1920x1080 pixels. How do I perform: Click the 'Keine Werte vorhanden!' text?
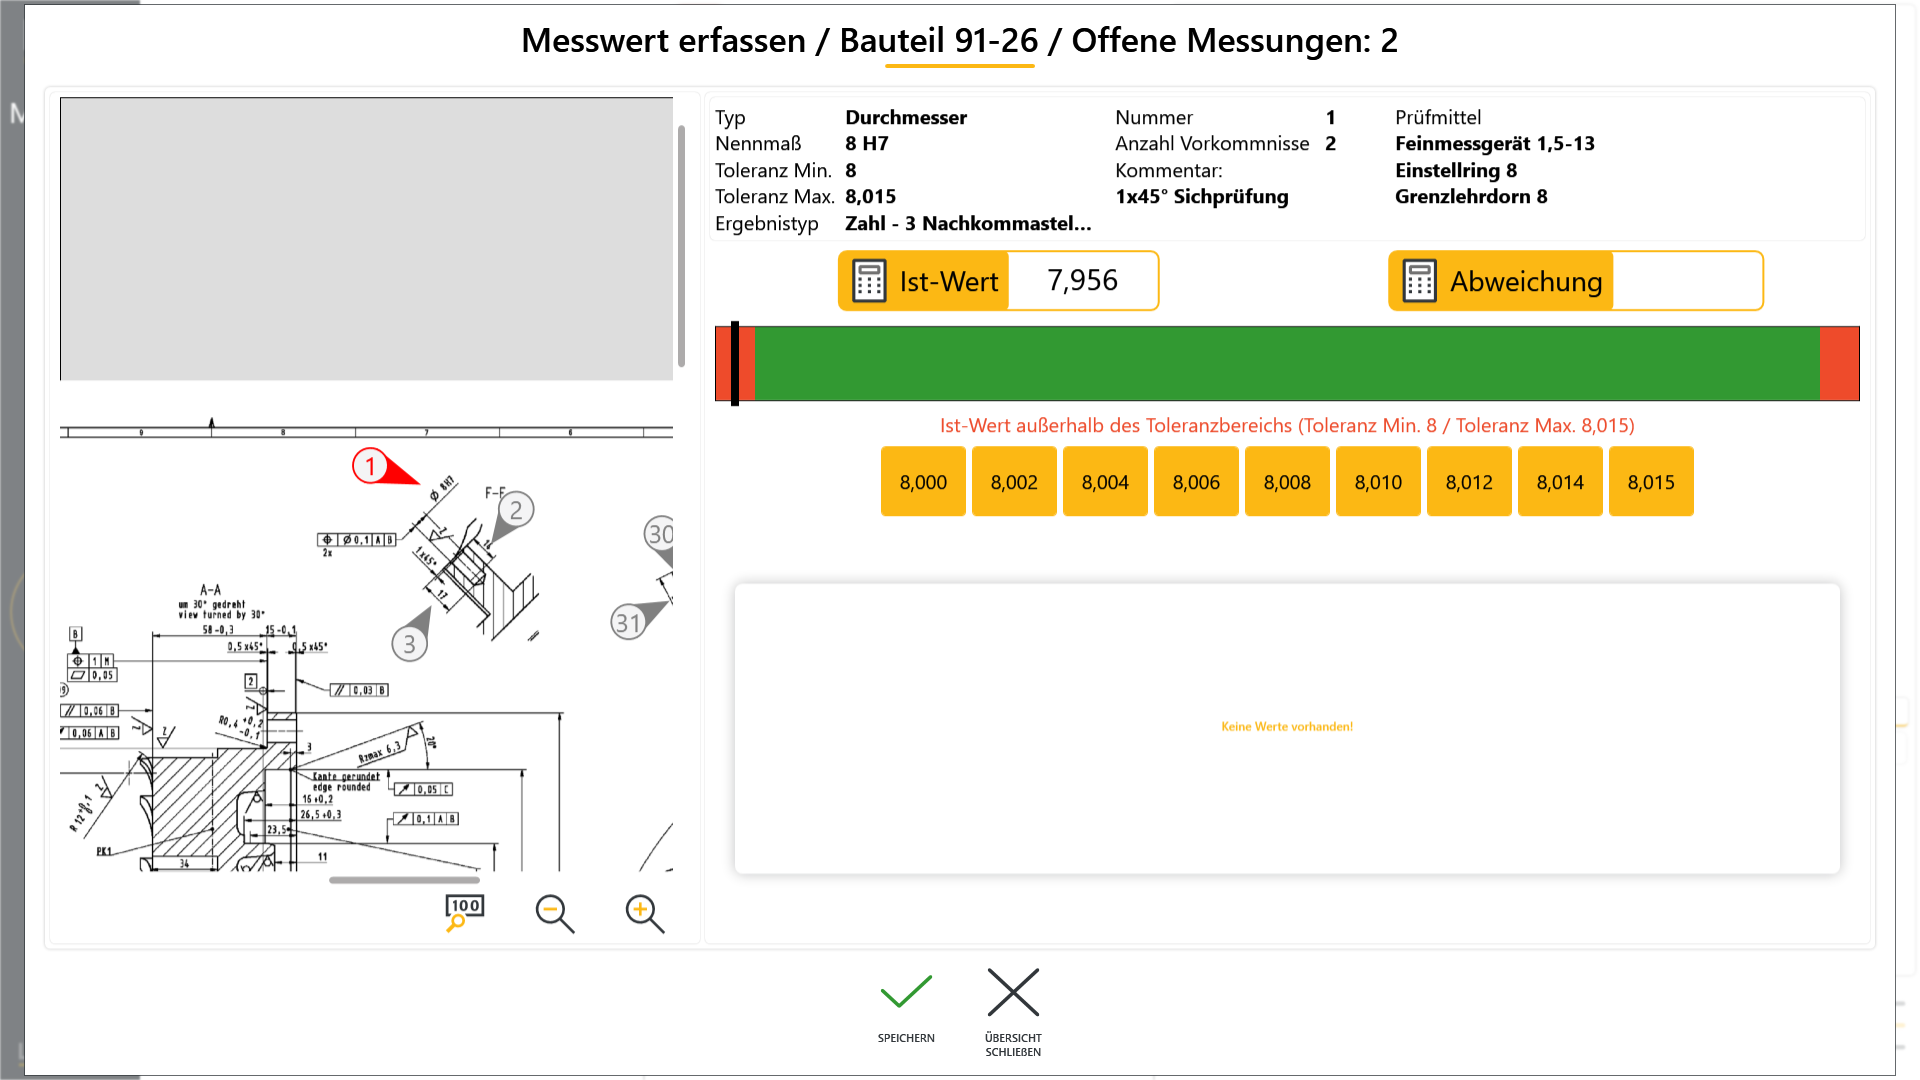(1287, 727)
